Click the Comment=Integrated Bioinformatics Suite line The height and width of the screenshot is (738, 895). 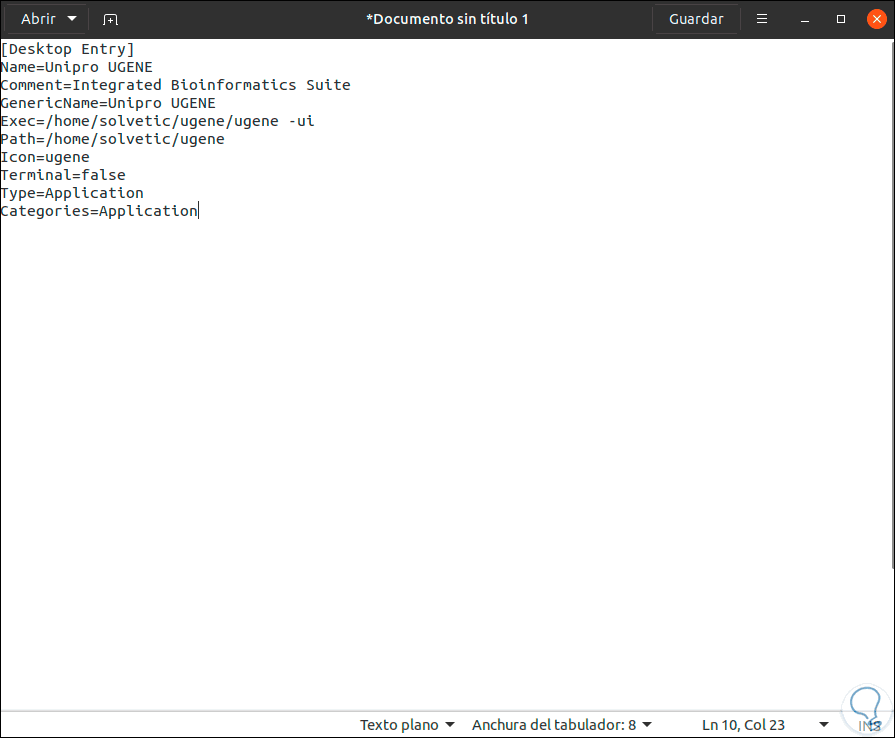[x=176, y=85]
